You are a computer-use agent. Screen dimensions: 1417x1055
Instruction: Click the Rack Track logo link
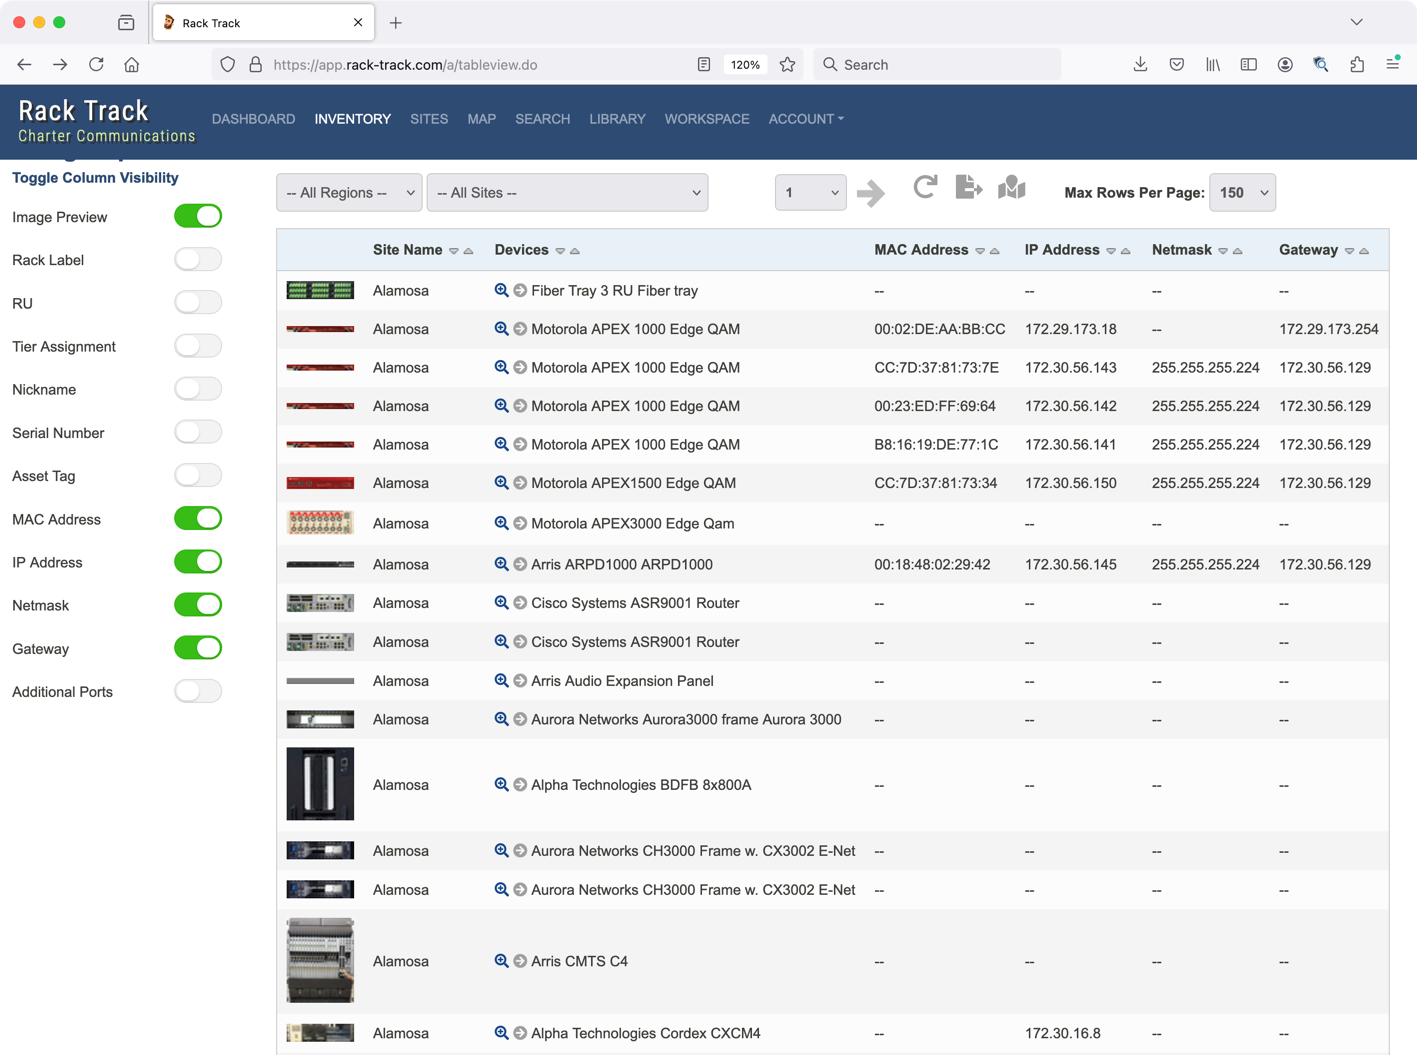point(106,121)
